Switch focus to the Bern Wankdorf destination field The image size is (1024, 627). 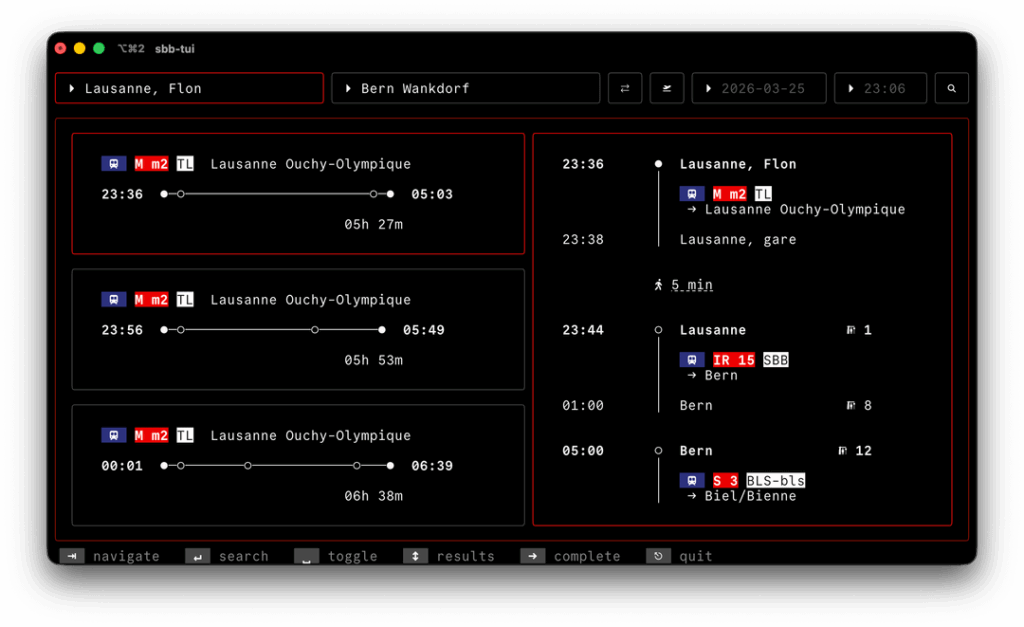click(x=465, y=87)
